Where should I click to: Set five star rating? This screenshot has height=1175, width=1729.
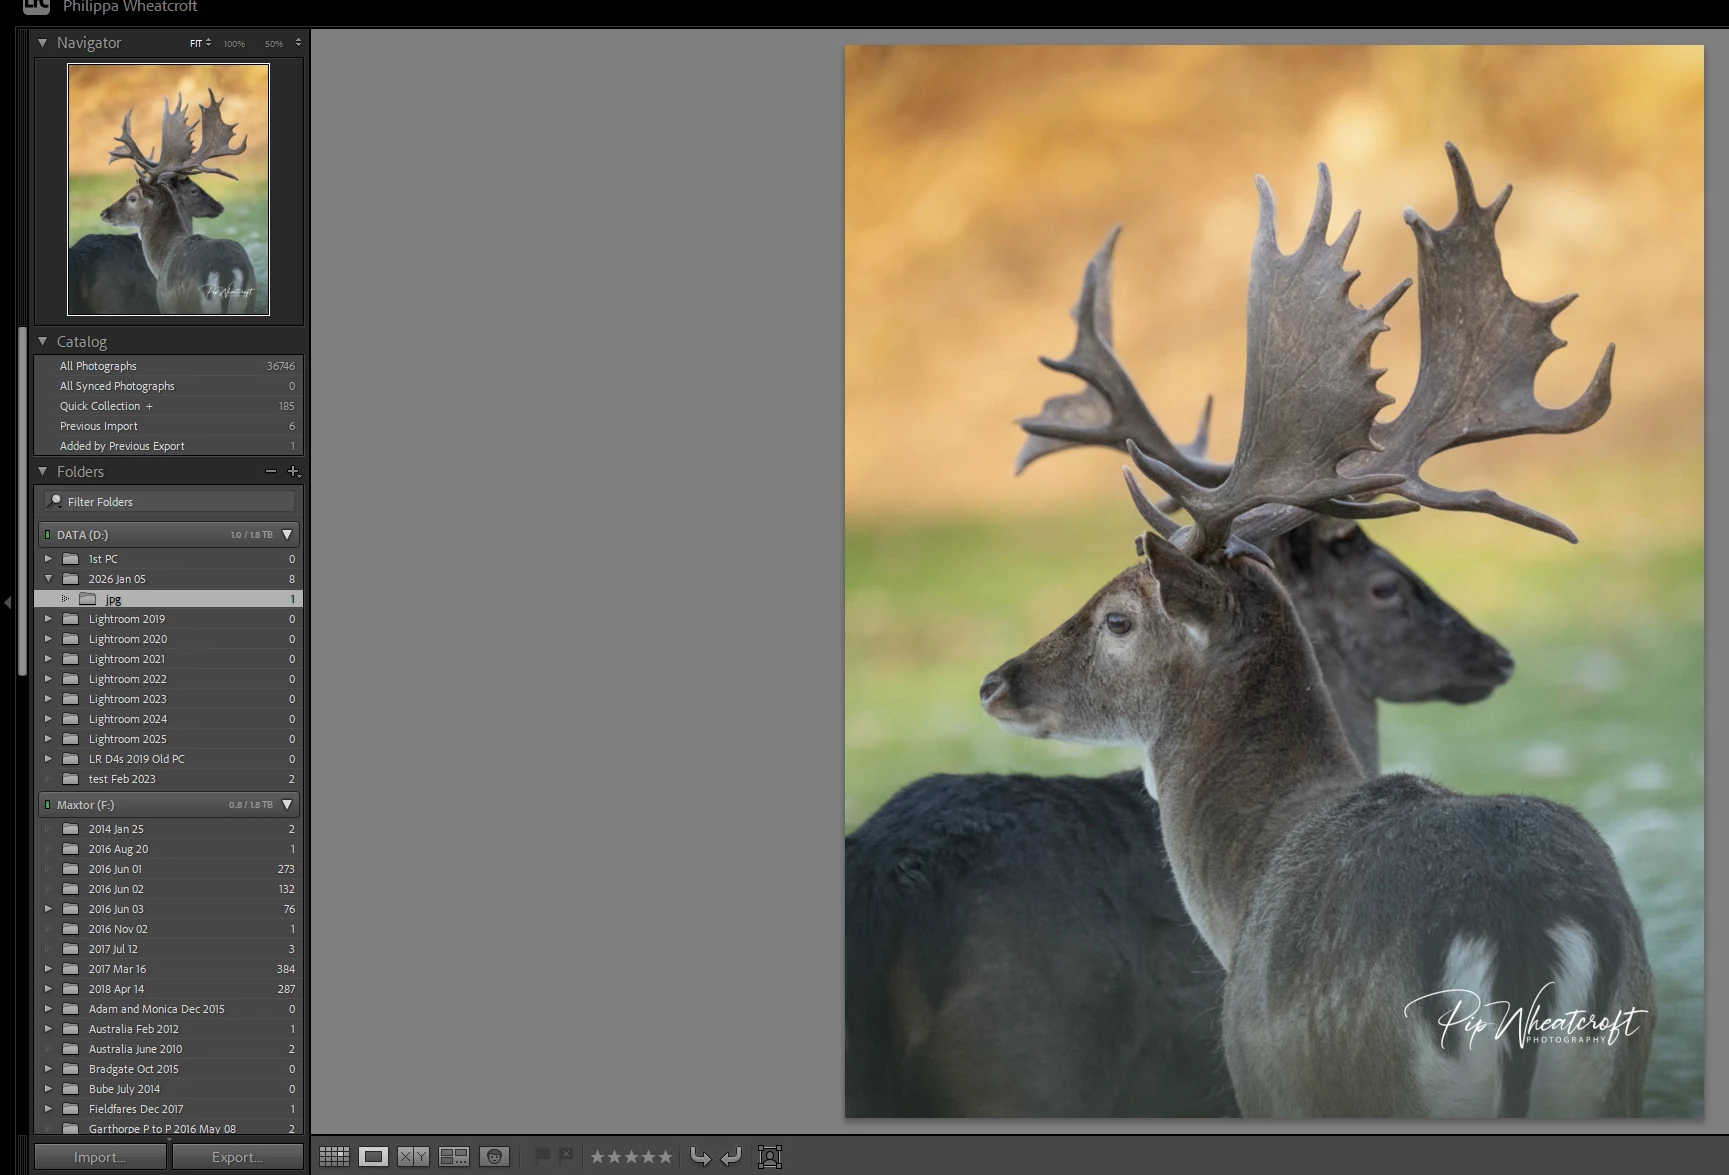(x=665, y=1157)
